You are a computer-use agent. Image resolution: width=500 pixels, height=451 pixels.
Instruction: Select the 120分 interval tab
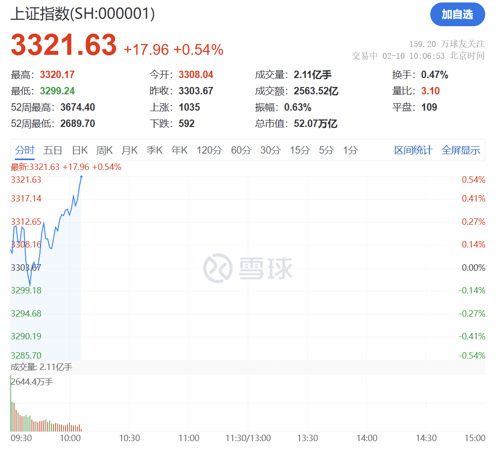click(209, 150)
